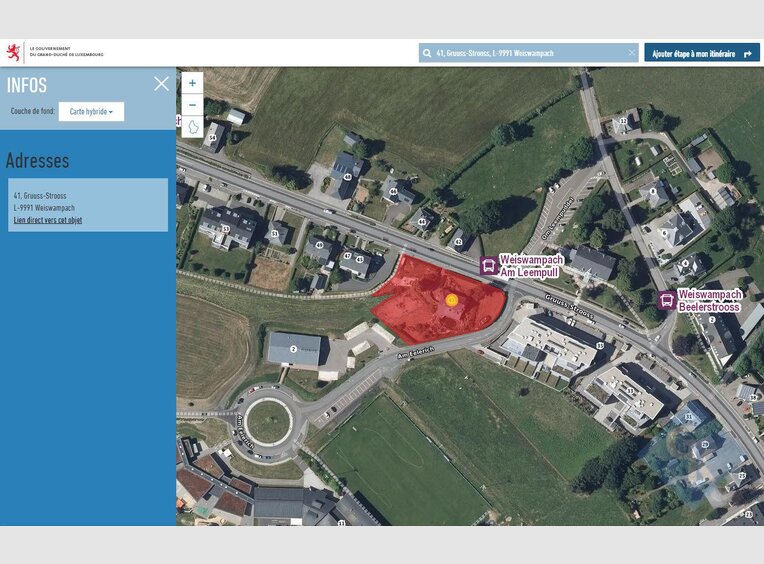Open the Carte hybride background dropdown
The height and width of the screenshot is (564, 764).
pyautogui.click(x=91, y=112)
